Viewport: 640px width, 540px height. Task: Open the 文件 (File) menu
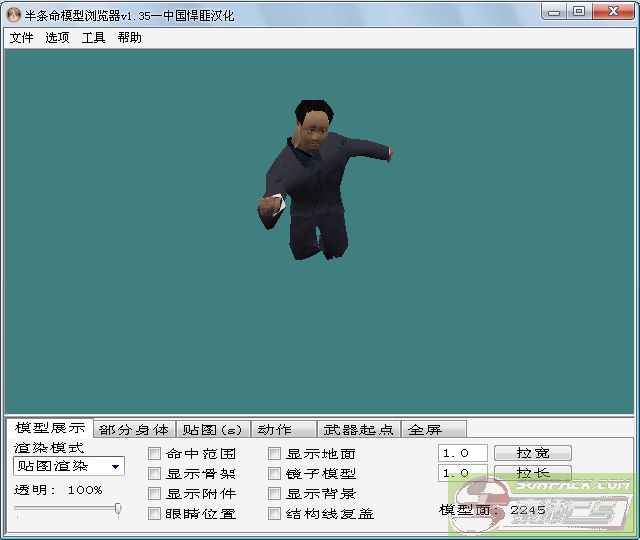click(21, 38)
